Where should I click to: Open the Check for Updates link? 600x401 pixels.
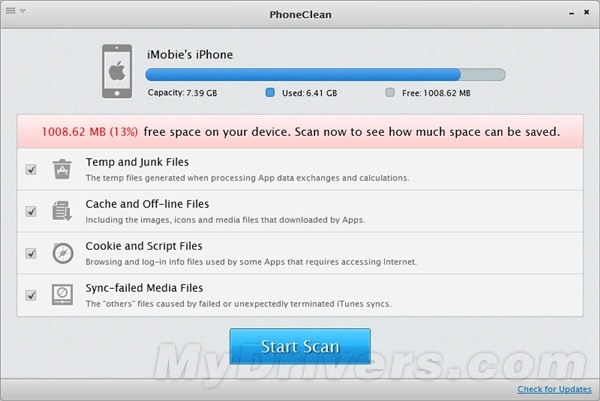[x=554, y=389]
